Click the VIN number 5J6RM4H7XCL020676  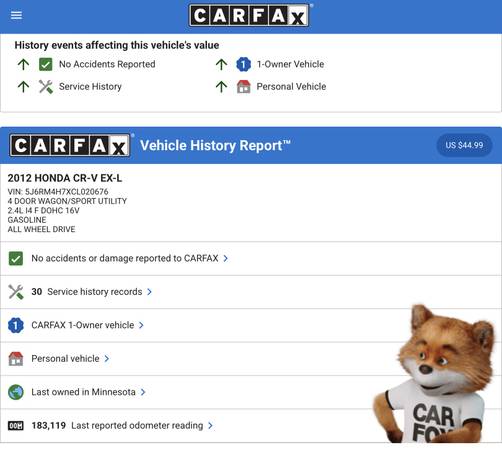coord(67,192)
